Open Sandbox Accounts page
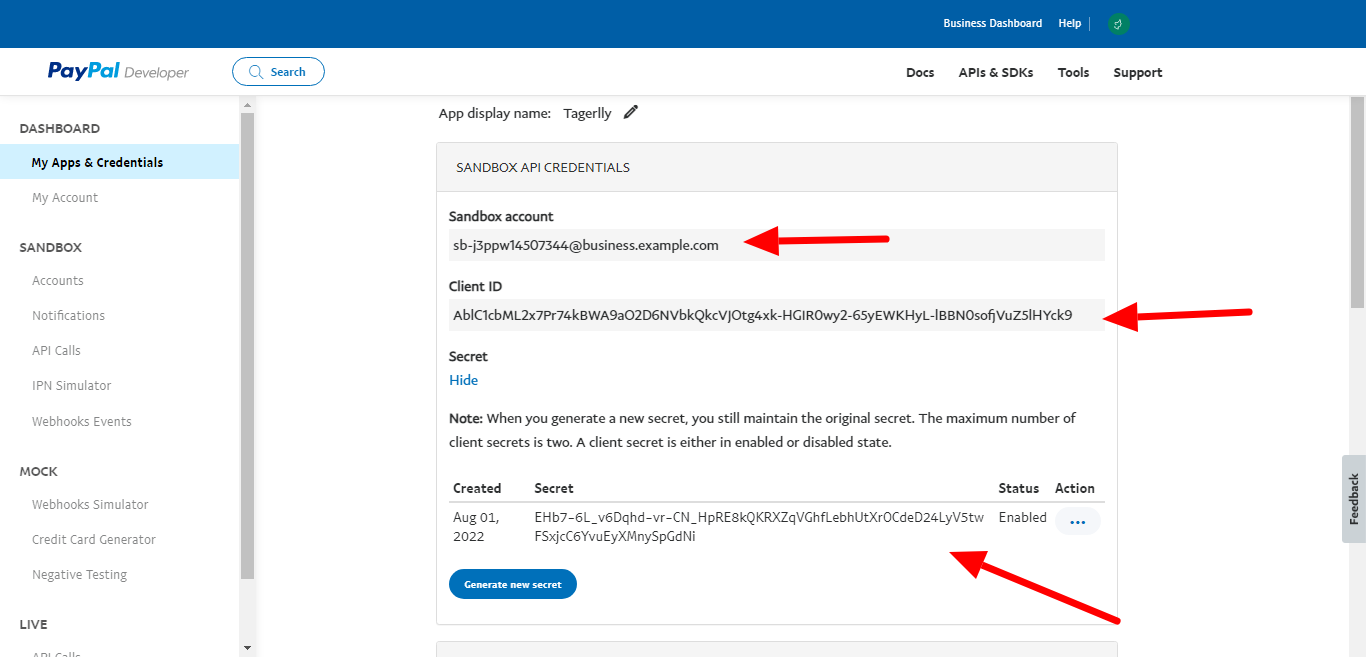 click(x=58, y=281)
